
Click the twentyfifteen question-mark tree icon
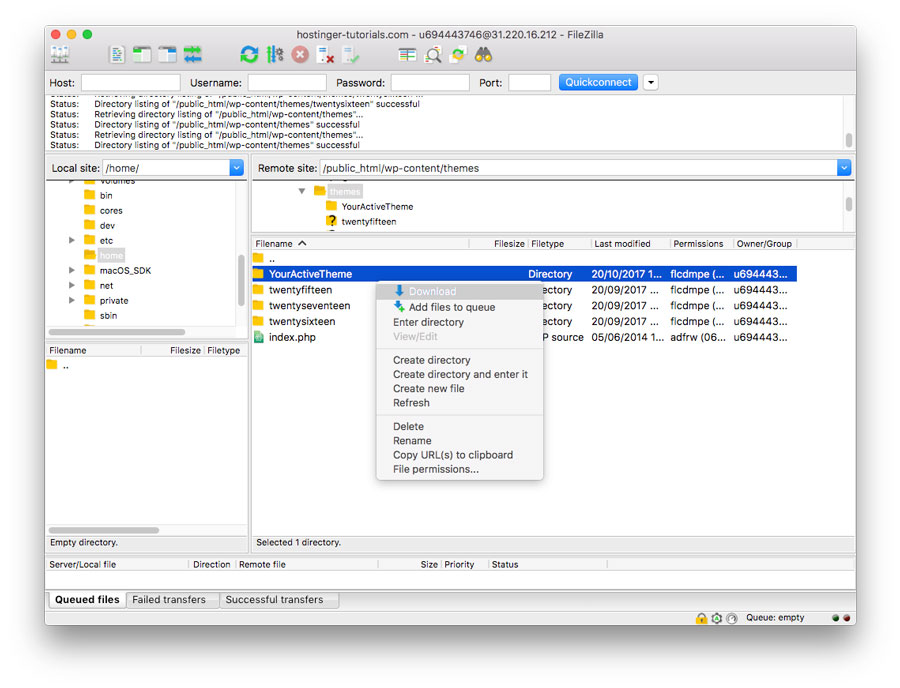click(331, 221)
